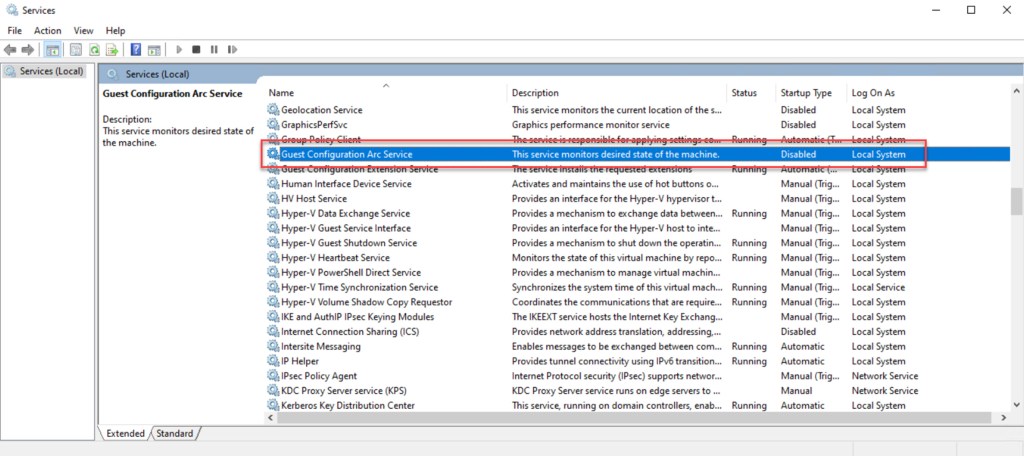Viewport: 1024px width, 456px height.
Task: Click the Export List toolbar icon
Action: click(x=113, y=49)
